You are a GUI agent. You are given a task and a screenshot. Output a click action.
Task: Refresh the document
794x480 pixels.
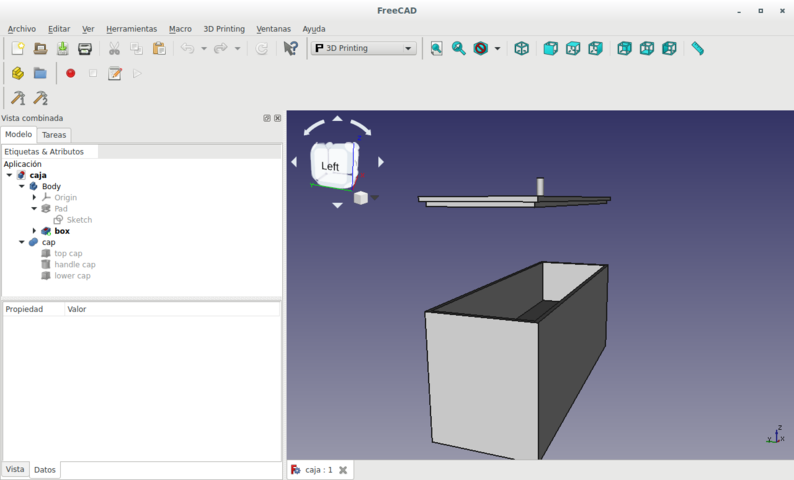(262, 49)
